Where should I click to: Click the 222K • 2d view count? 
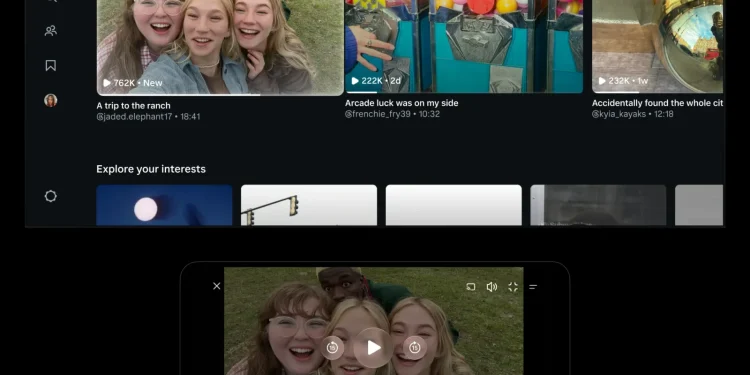[x=376, y=81]
